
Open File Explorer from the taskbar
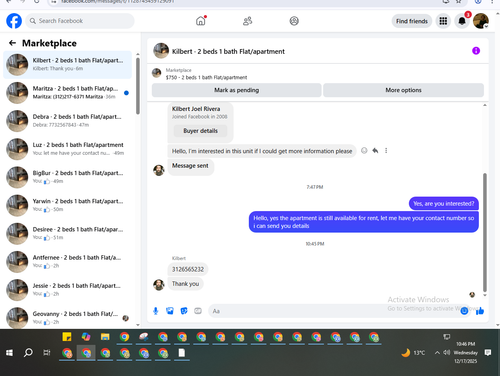105,337
